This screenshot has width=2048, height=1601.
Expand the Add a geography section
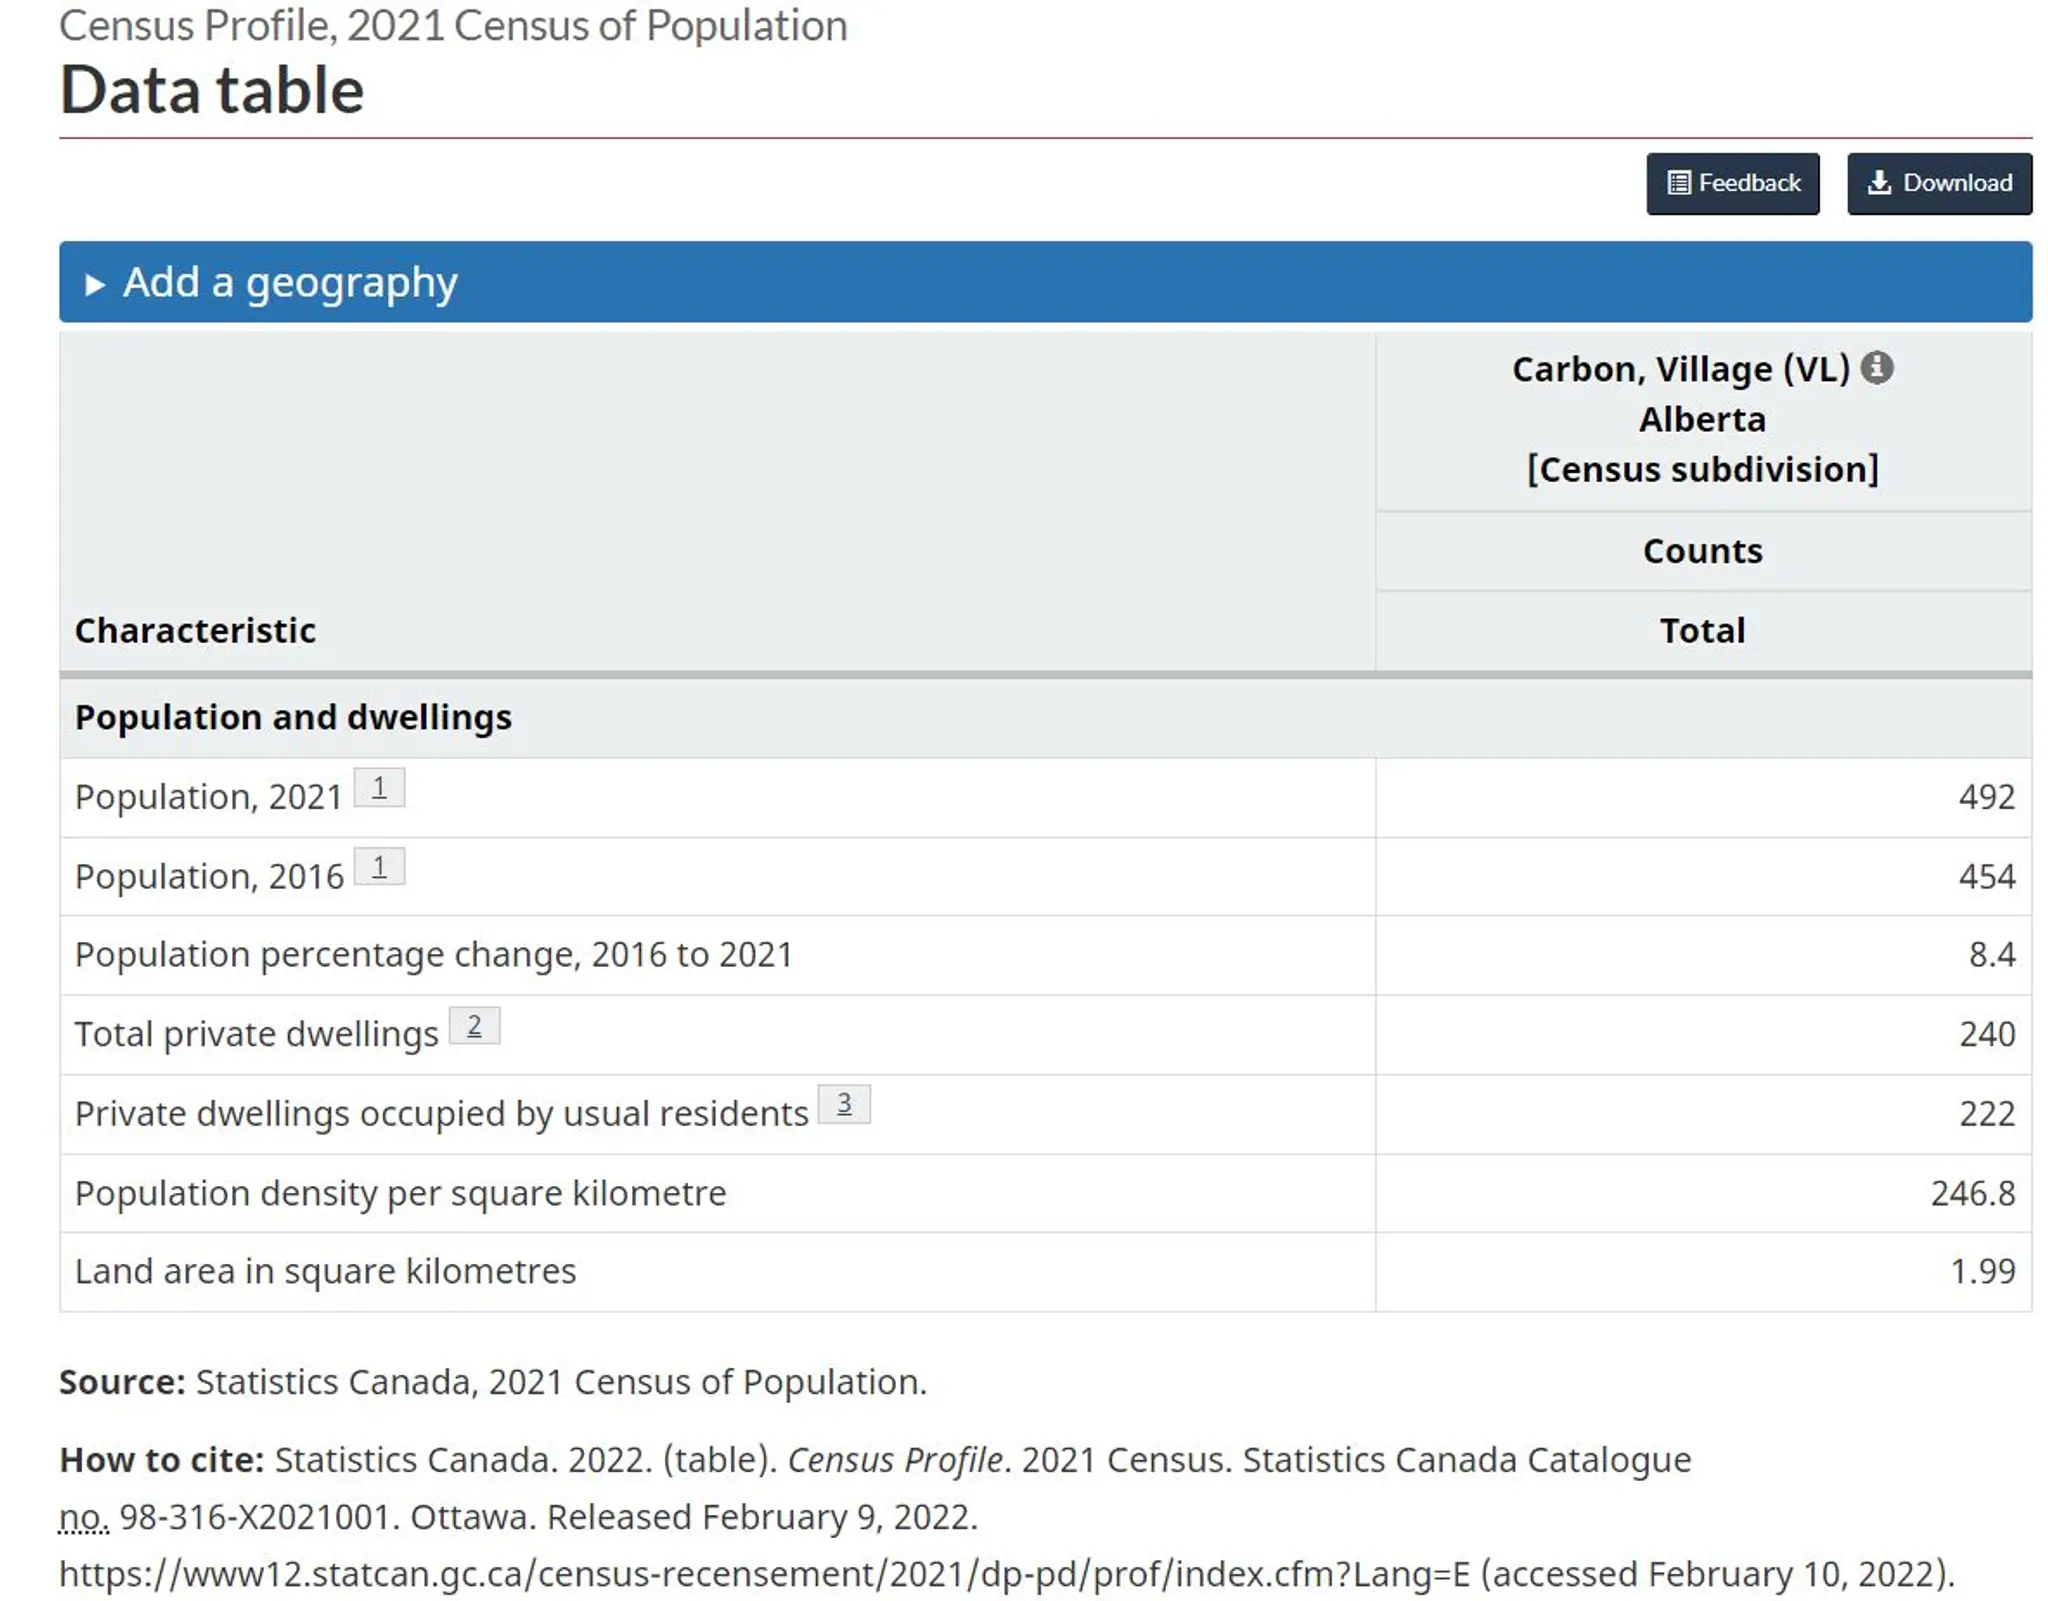(x=290, y=282)
